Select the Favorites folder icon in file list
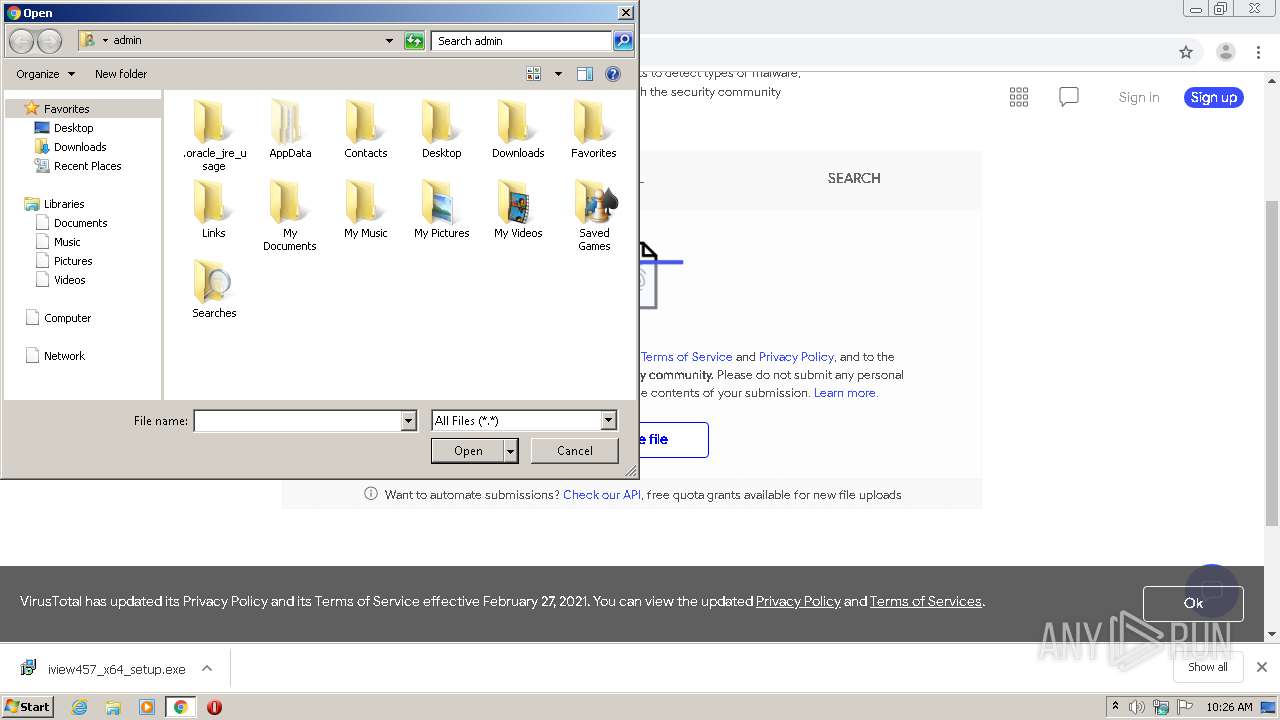This screenshot has width=1280, height=720. coord(594,129)
